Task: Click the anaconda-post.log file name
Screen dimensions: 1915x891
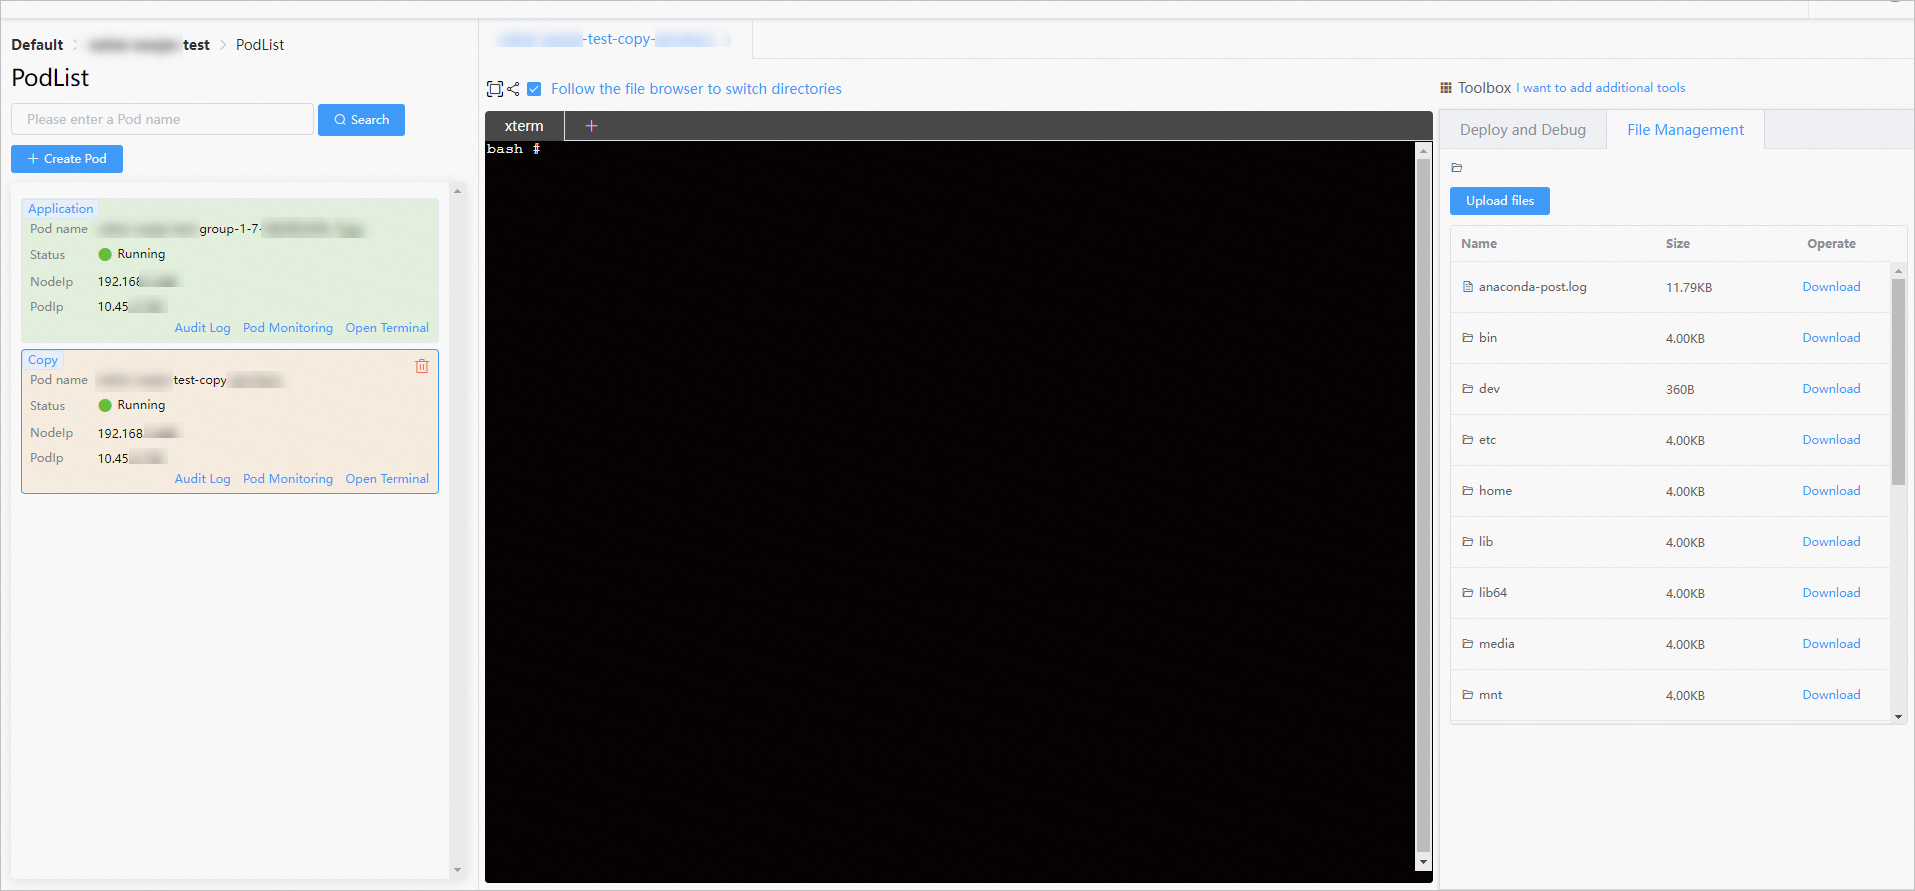Action: click(x=1532, y=287)
